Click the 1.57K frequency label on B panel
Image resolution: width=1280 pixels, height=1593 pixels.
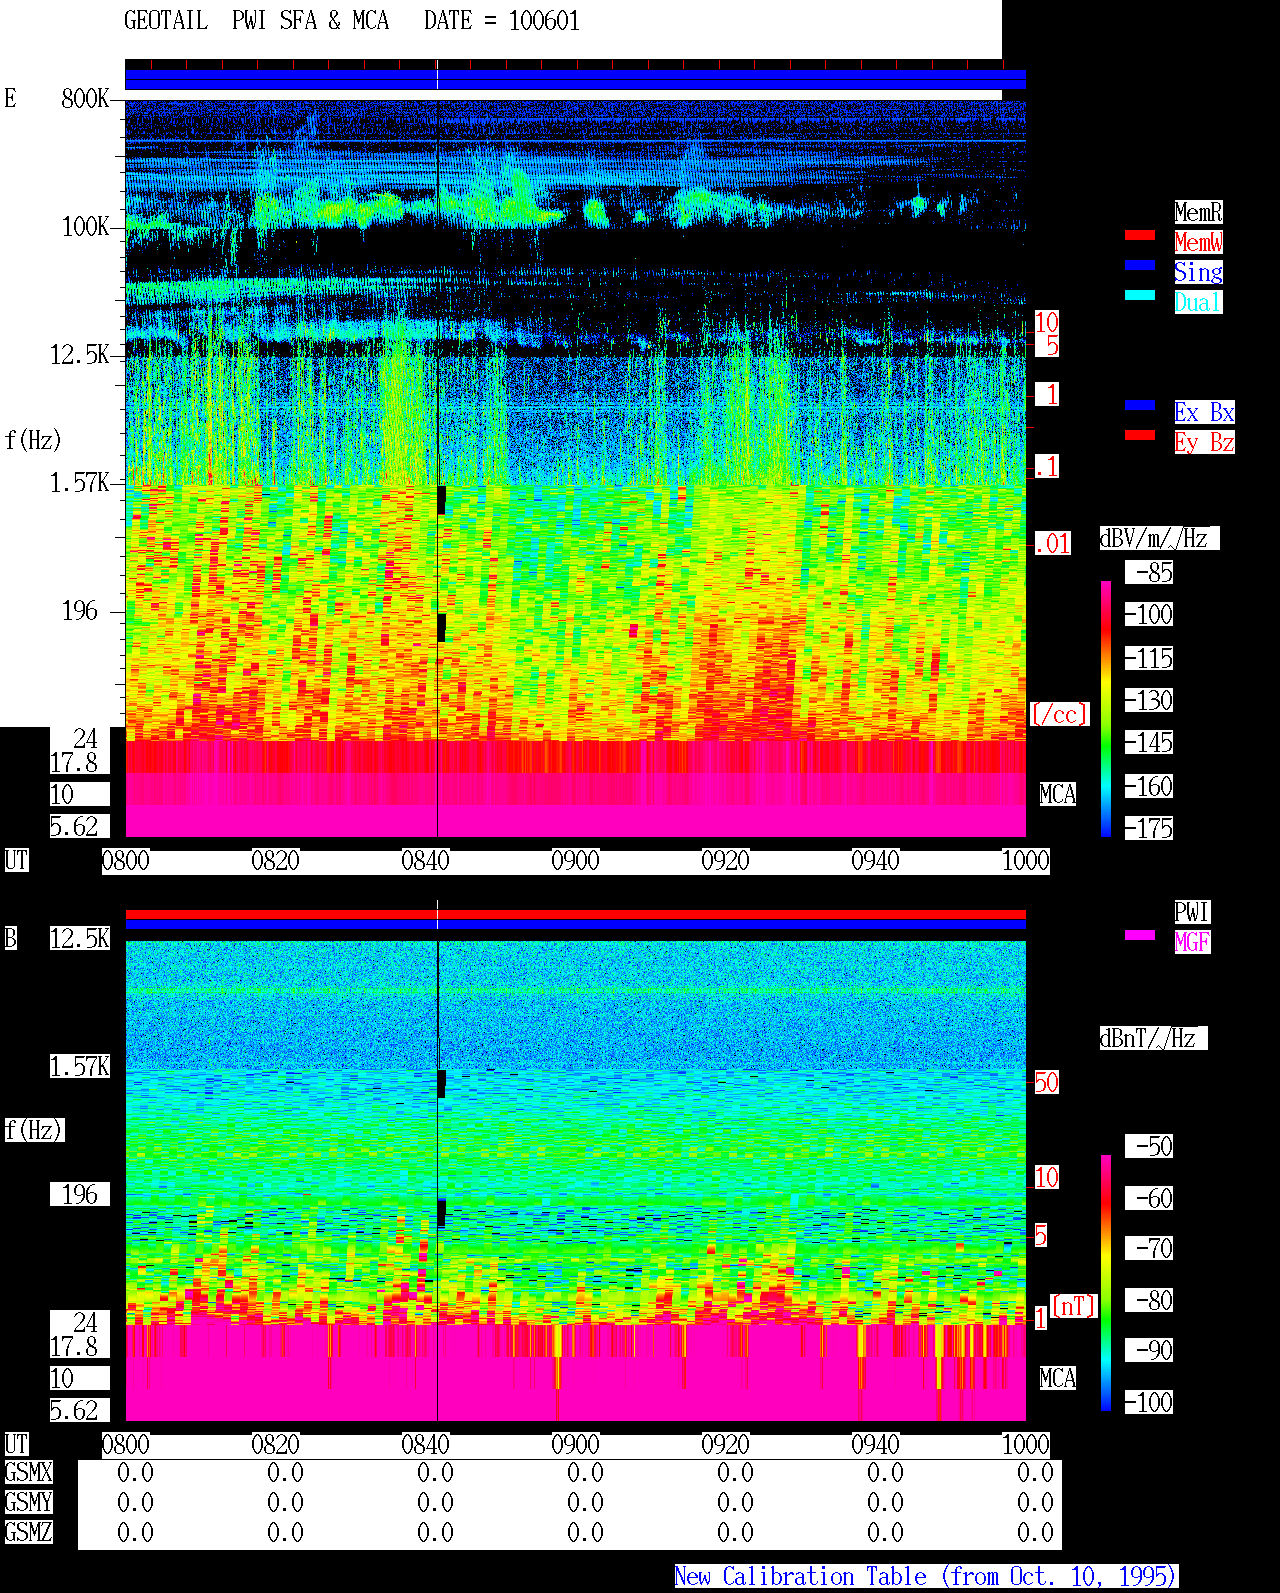(80, 1067)
